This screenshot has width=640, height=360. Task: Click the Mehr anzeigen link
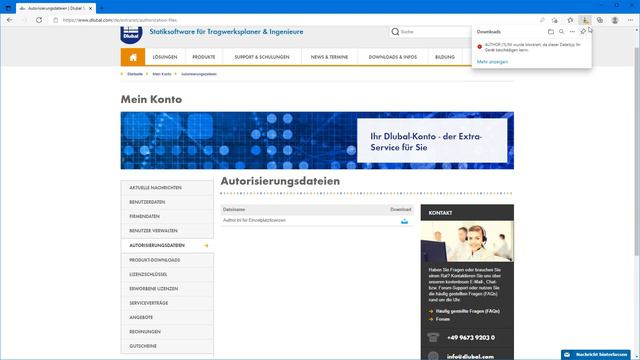(x=492, y=62)
